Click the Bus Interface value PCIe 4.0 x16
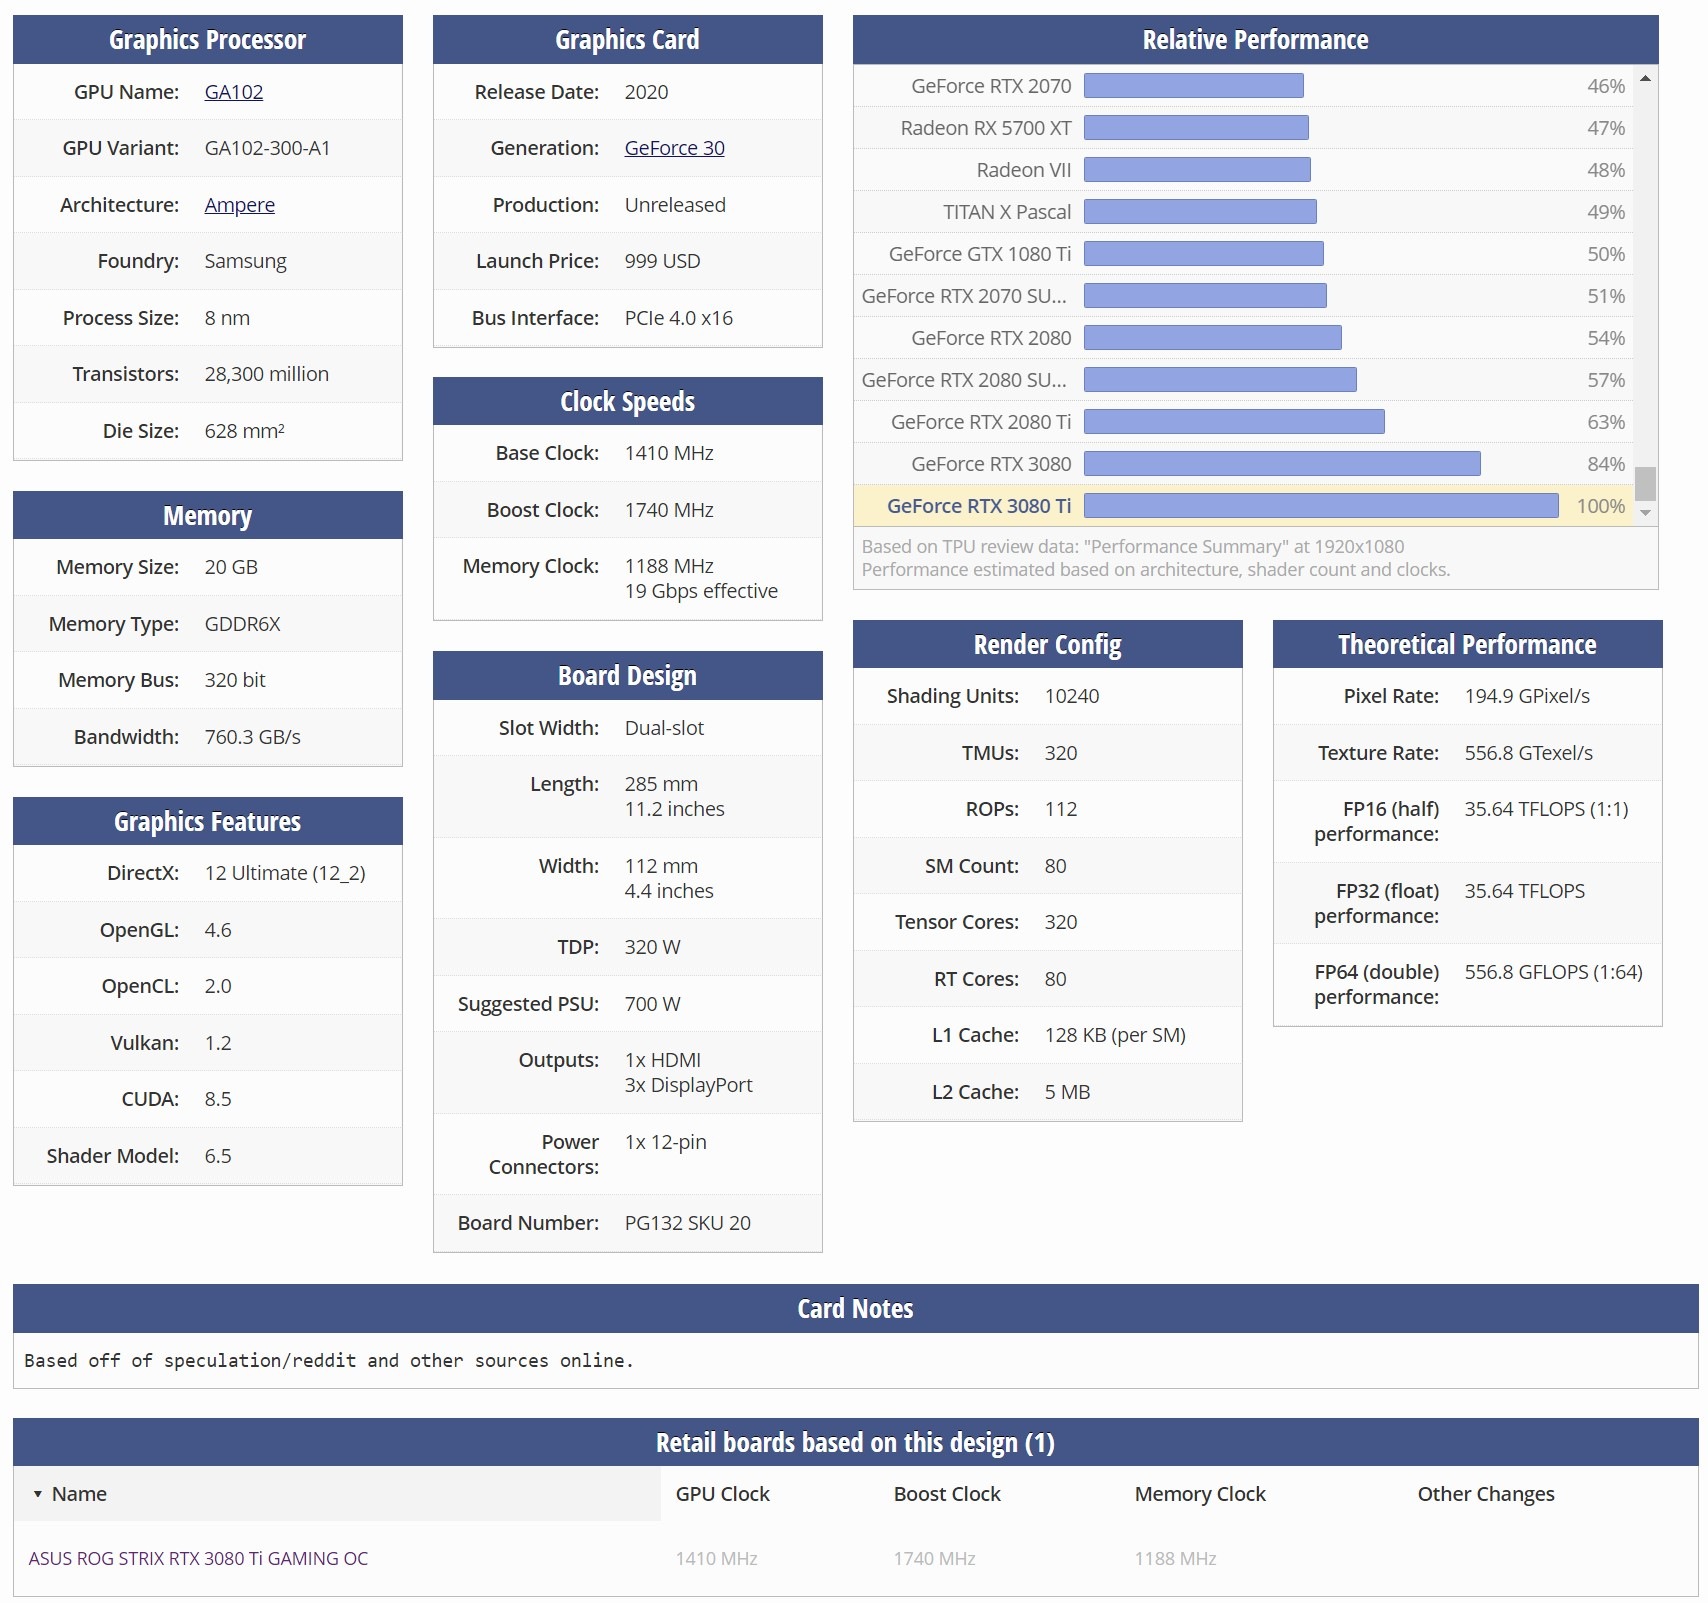The height and width of the screenshot is (1603, 1708). tap(678, 318)
